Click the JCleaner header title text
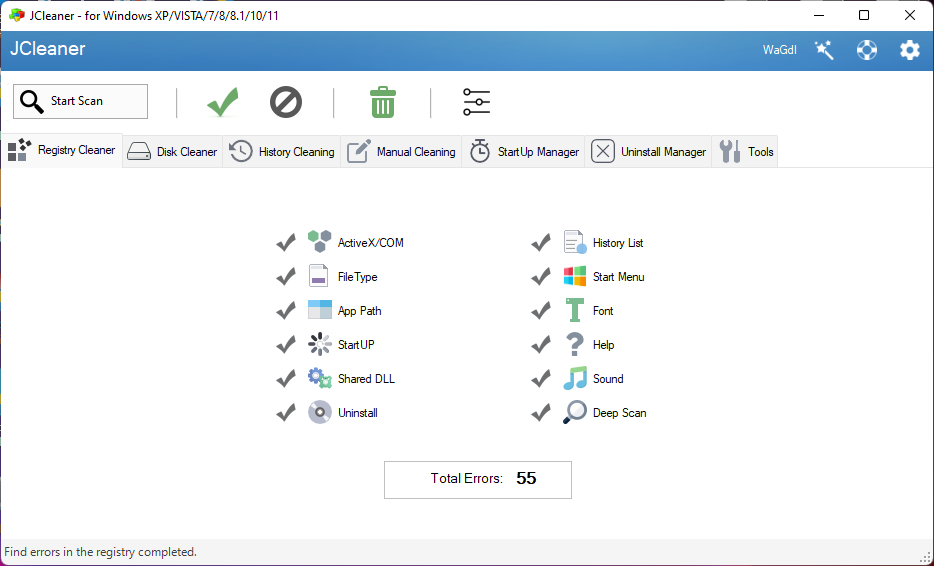The image size is (934, 566). (x=48, y=49)
